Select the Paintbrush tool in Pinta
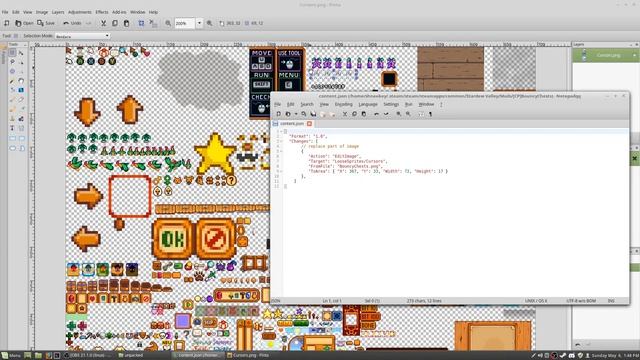This screenshot has width=640, height=360. pos(12,99)
